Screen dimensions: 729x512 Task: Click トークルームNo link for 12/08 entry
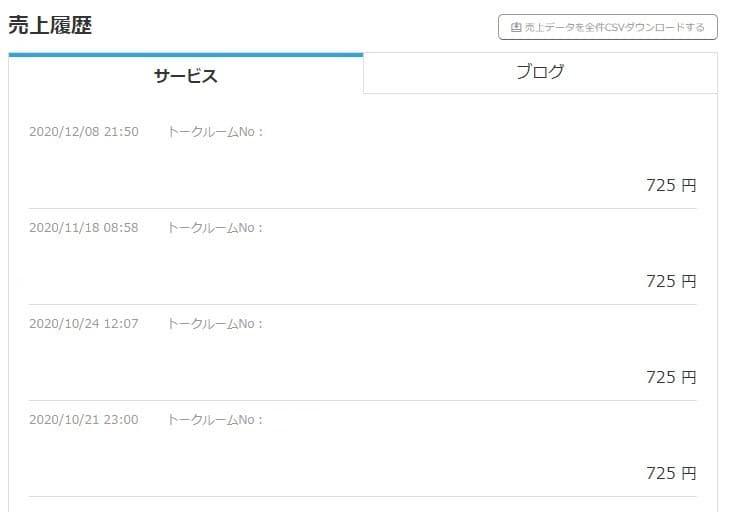pos(215,132)
